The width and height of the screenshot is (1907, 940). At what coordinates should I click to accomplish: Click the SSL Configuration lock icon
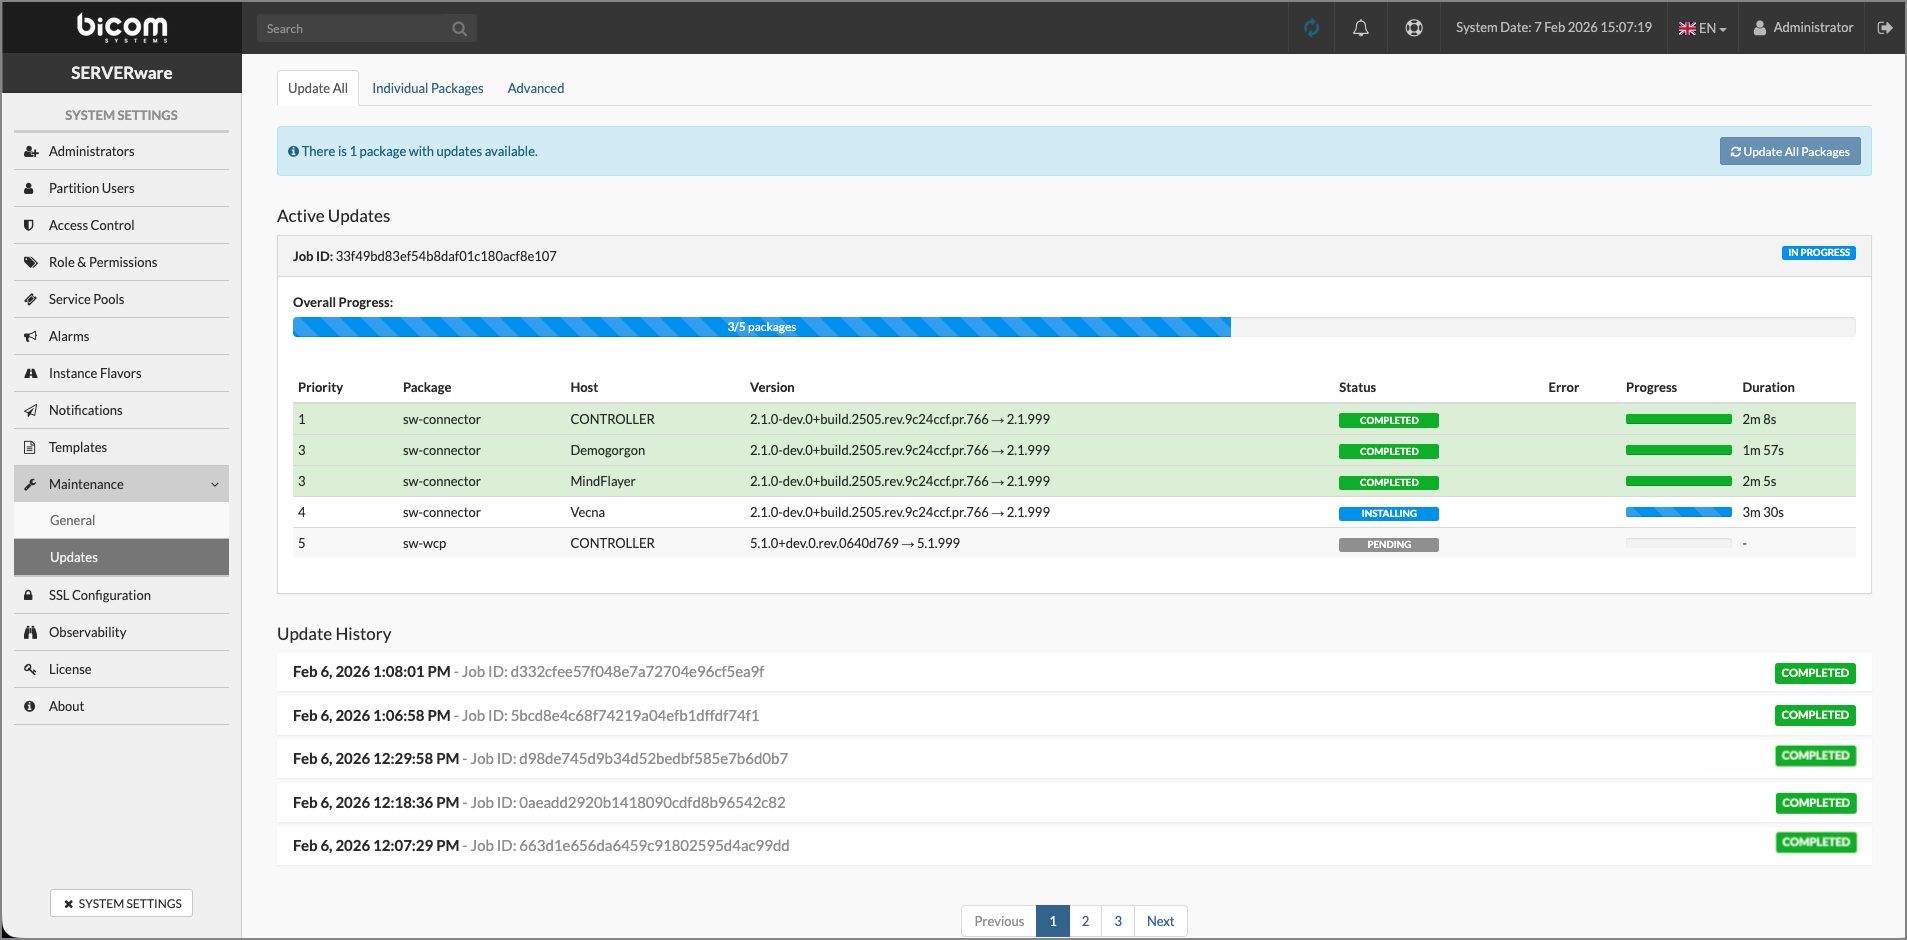pos(29,596)
